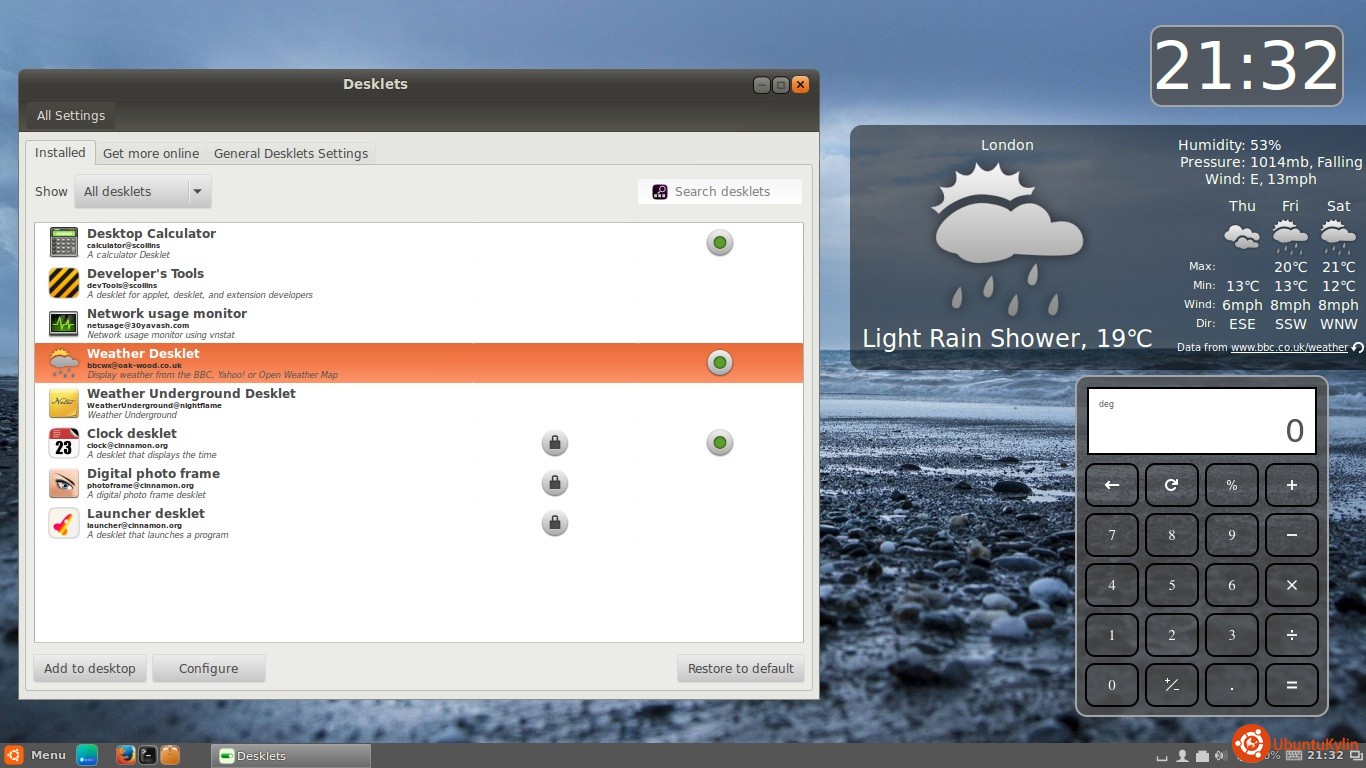Viewport: 1366px width, 768px height.
Task: Open the Show 'All desklets' dropdown
Action: (143, 192)
